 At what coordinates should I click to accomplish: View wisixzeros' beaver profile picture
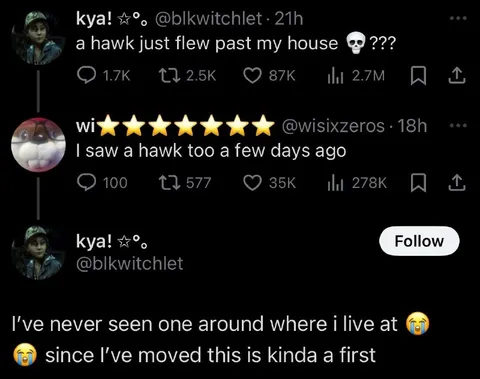[x=38, y=145]
